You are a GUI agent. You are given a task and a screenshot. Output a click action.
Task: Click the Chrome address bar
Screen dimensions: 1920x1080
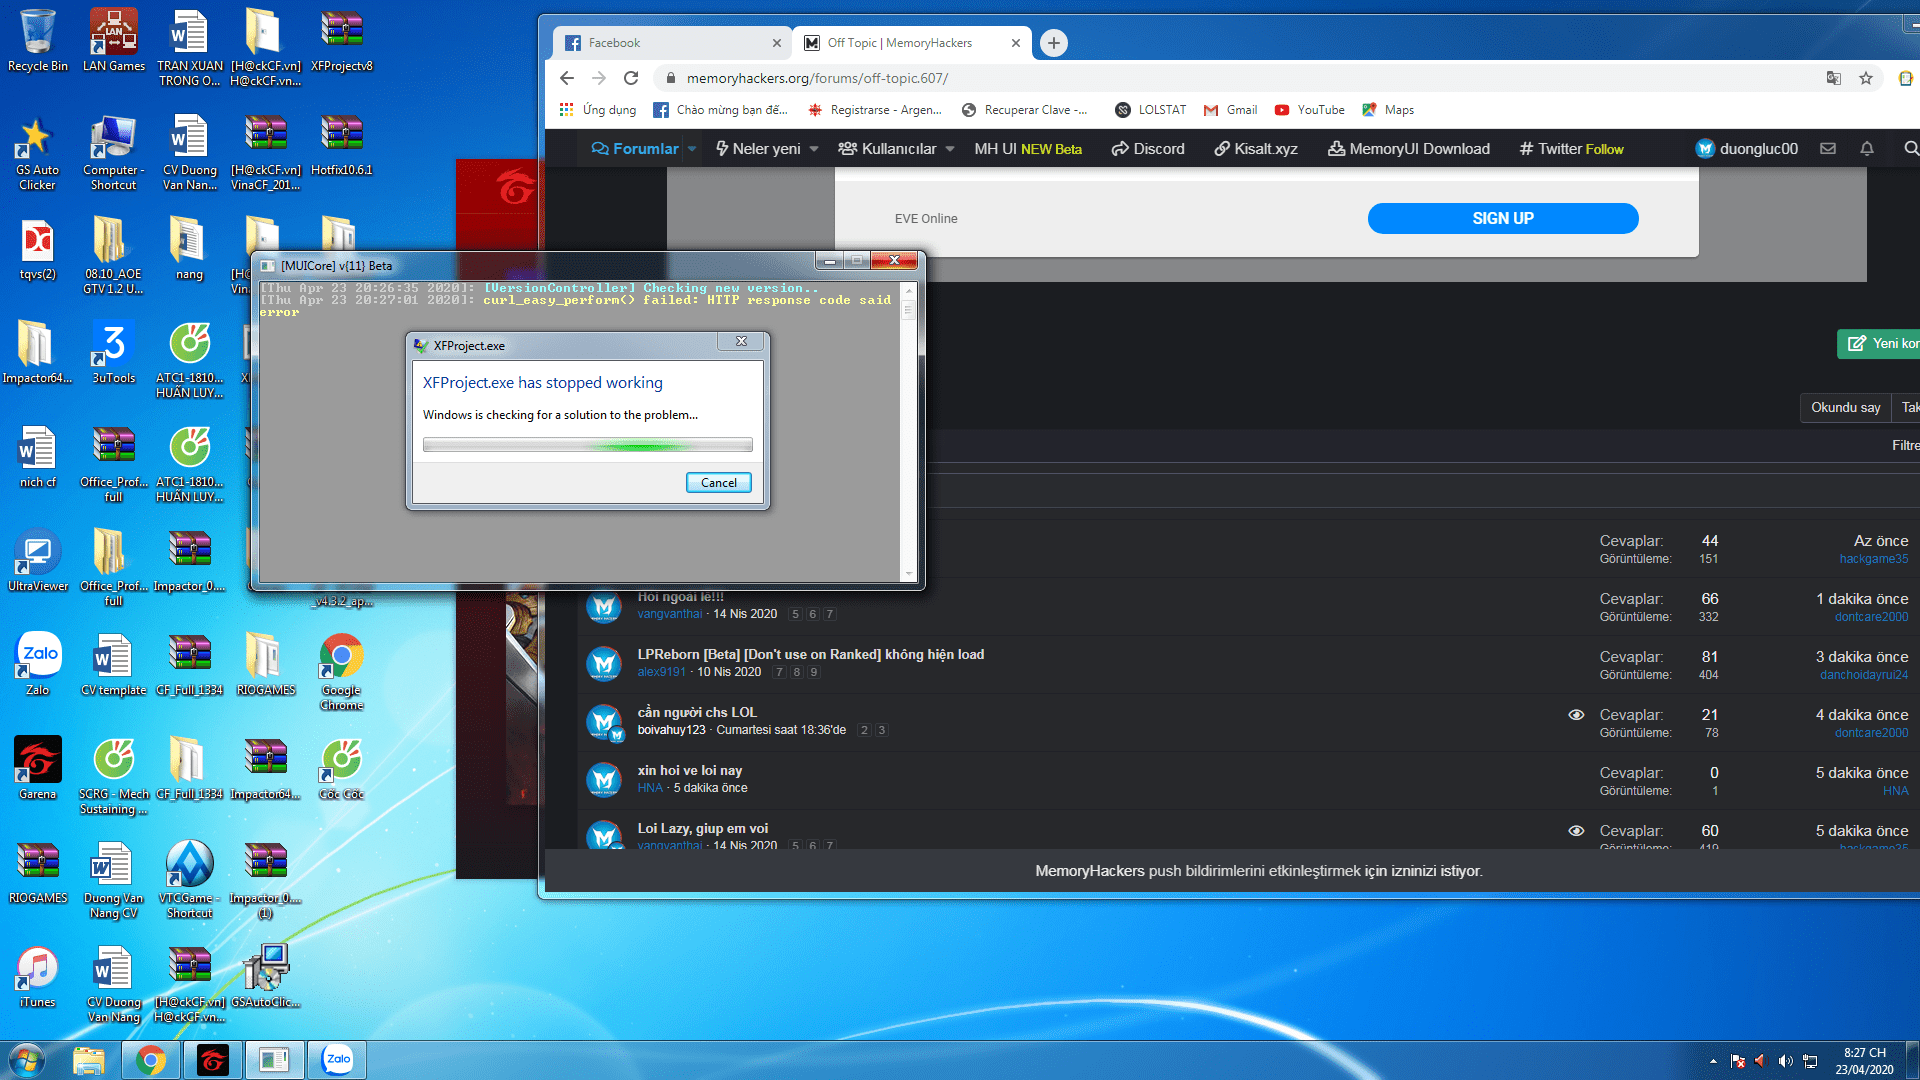(x=1240, y=78)
